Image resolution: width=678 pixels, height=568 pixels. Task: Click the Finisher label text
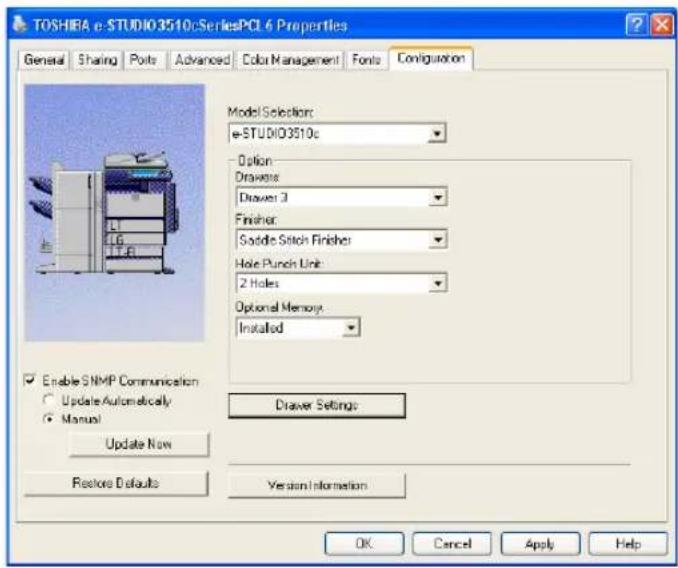256,220
